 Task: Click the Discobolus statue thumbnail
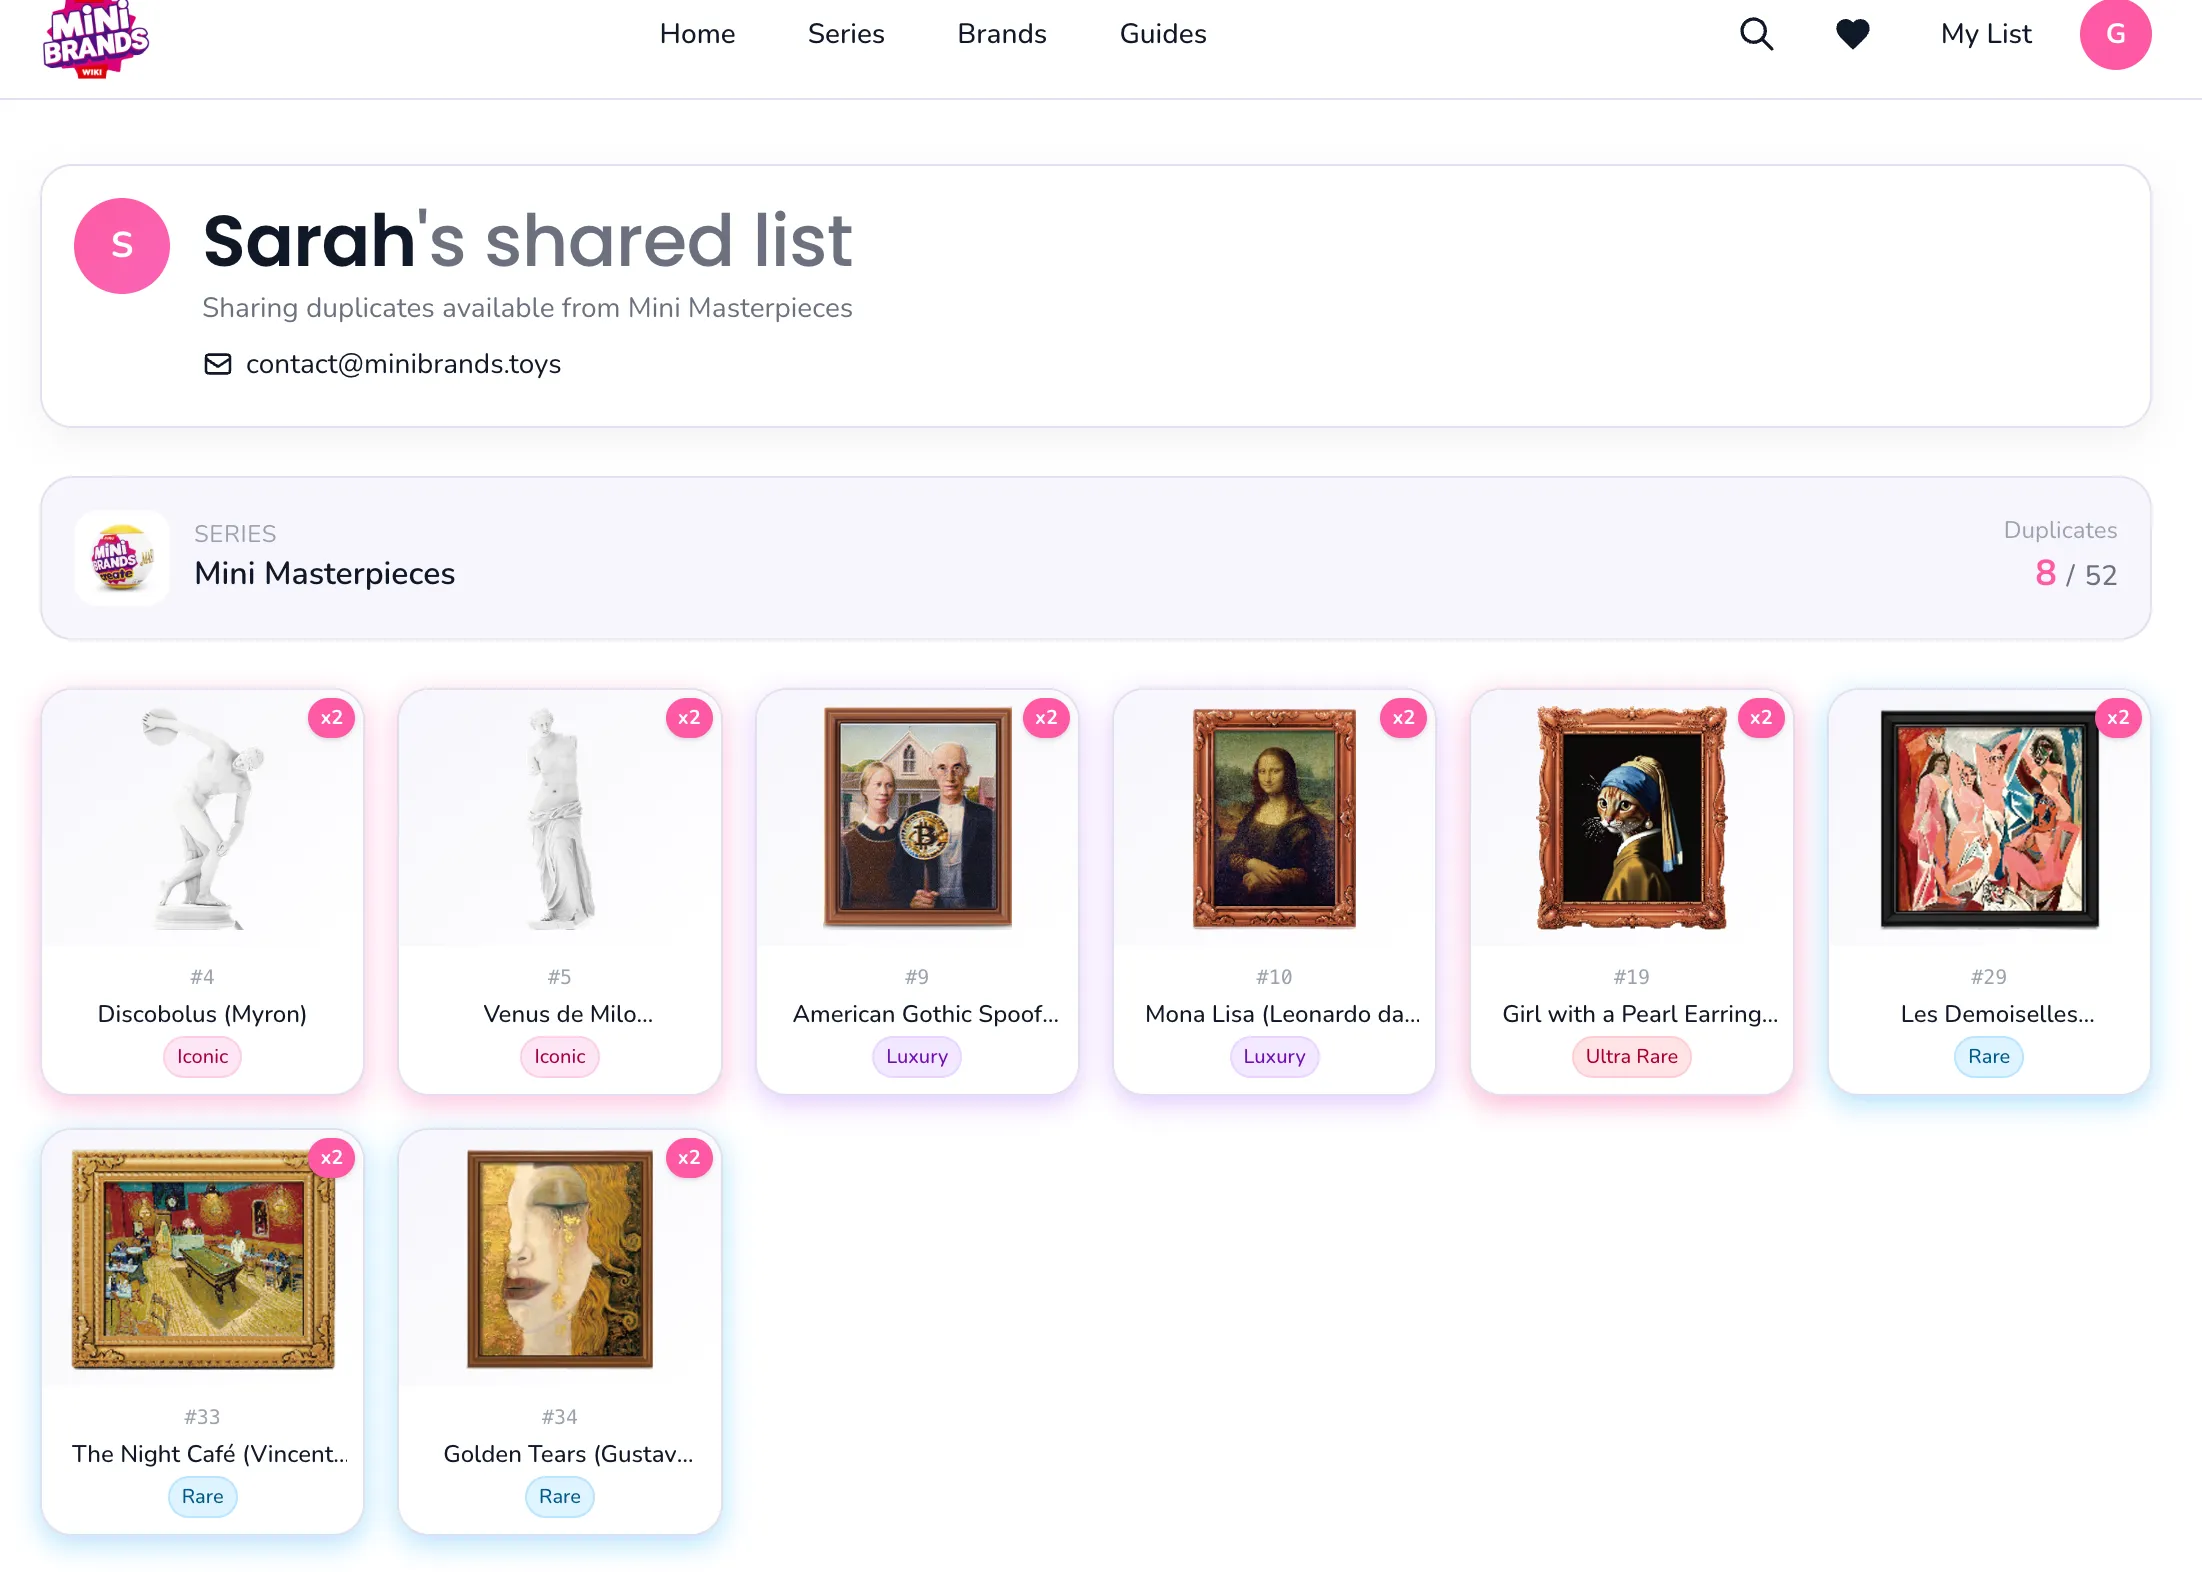pyautogui.click(x=202, y=818)
